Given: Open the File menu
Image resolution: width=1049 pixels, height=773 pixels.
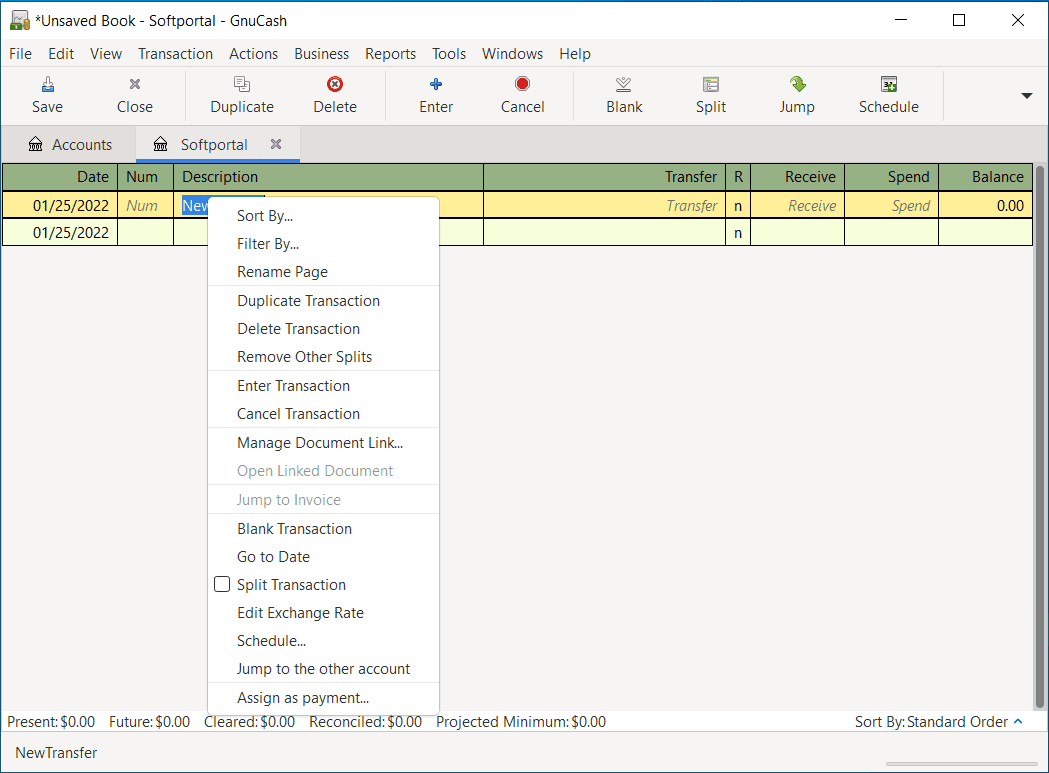Looking at the screenshot, I should 20,54.
